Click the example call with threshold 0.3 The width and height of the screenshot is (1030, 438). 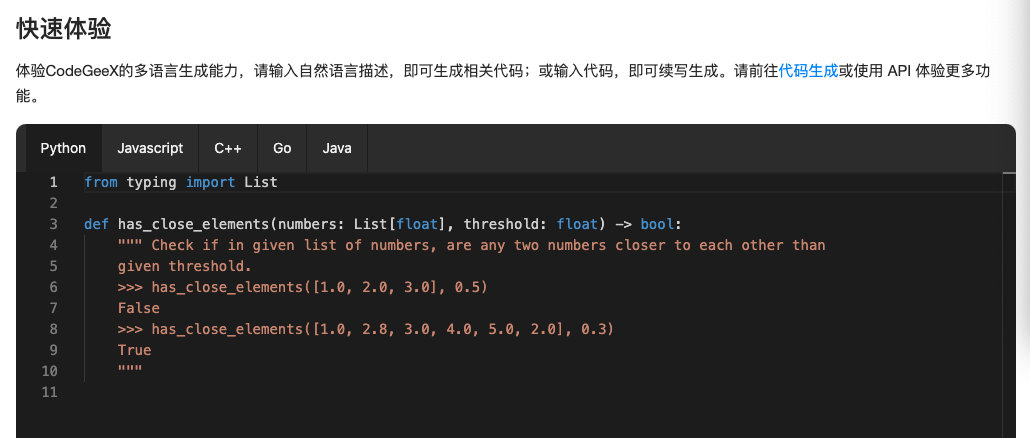(x=366, y=329)
